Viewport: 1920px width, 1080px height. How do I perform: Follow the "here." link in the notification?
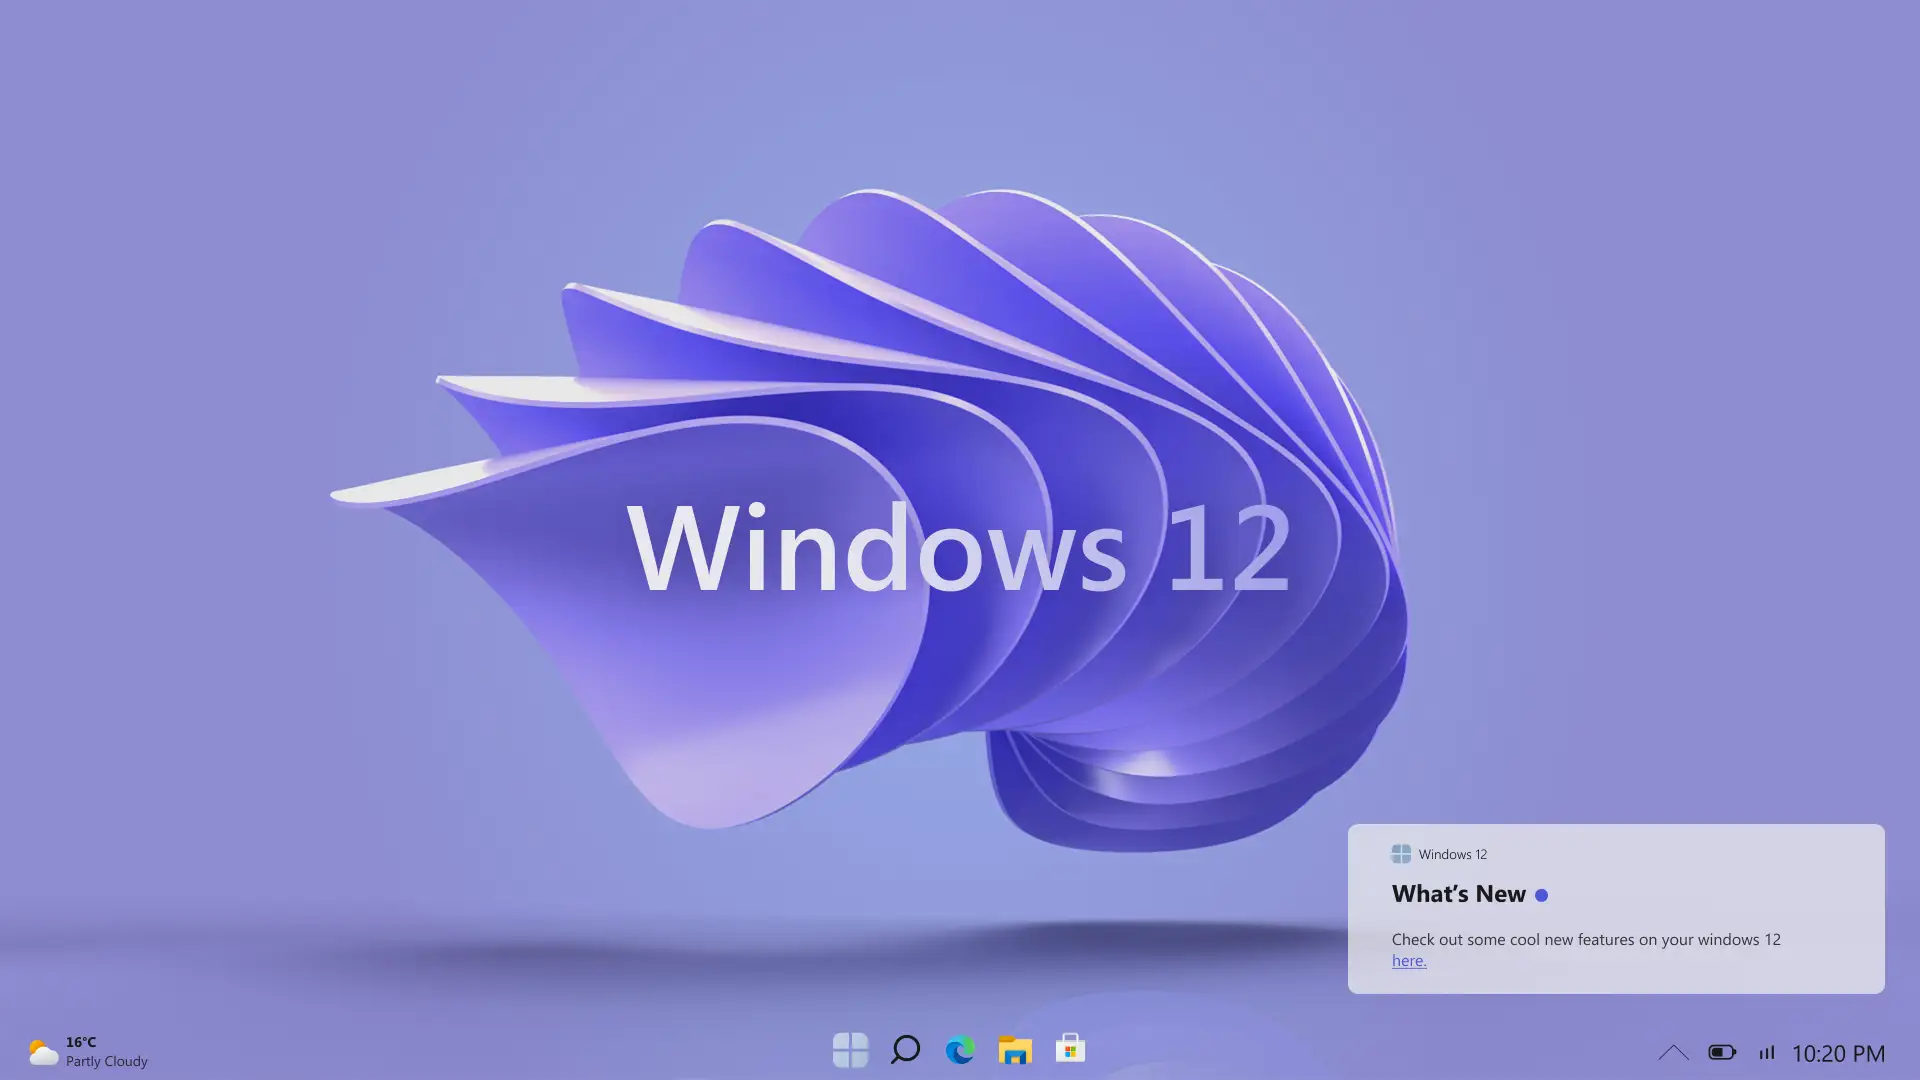(x=1409, y=961)
